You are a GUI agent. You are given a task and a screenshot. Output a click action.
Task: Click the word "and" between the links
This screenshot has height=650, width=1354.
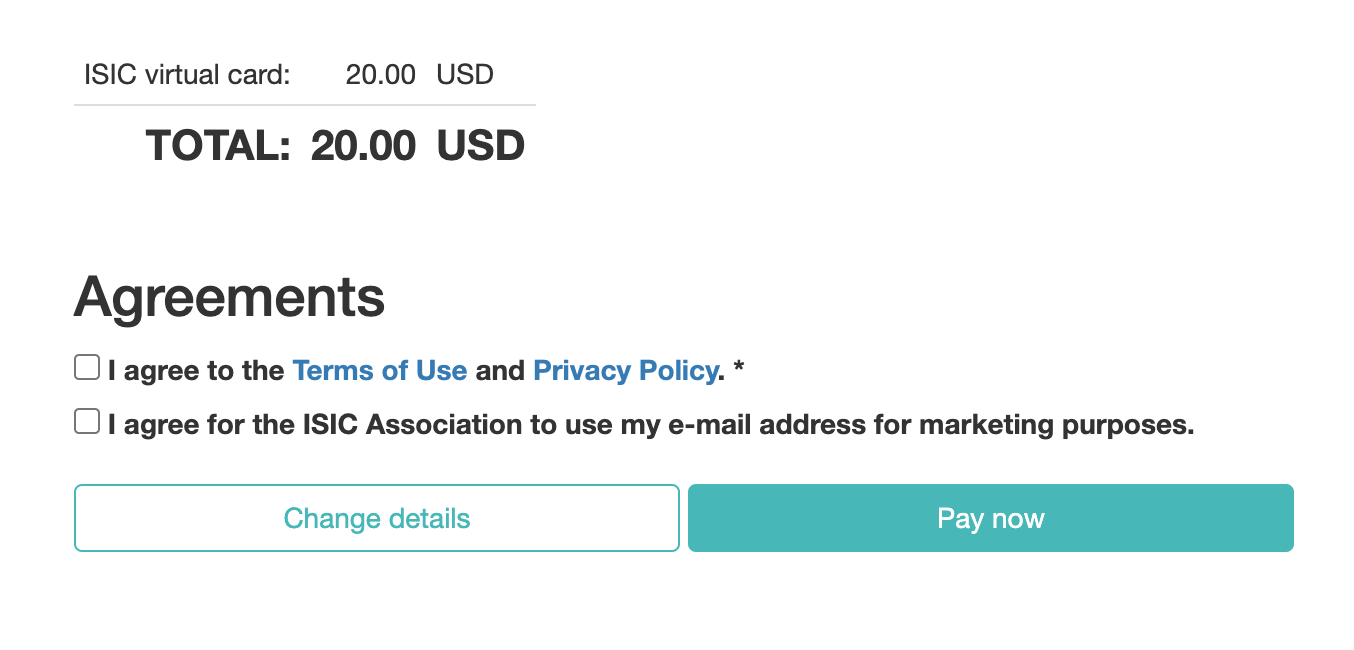click(x=500, y=371)
